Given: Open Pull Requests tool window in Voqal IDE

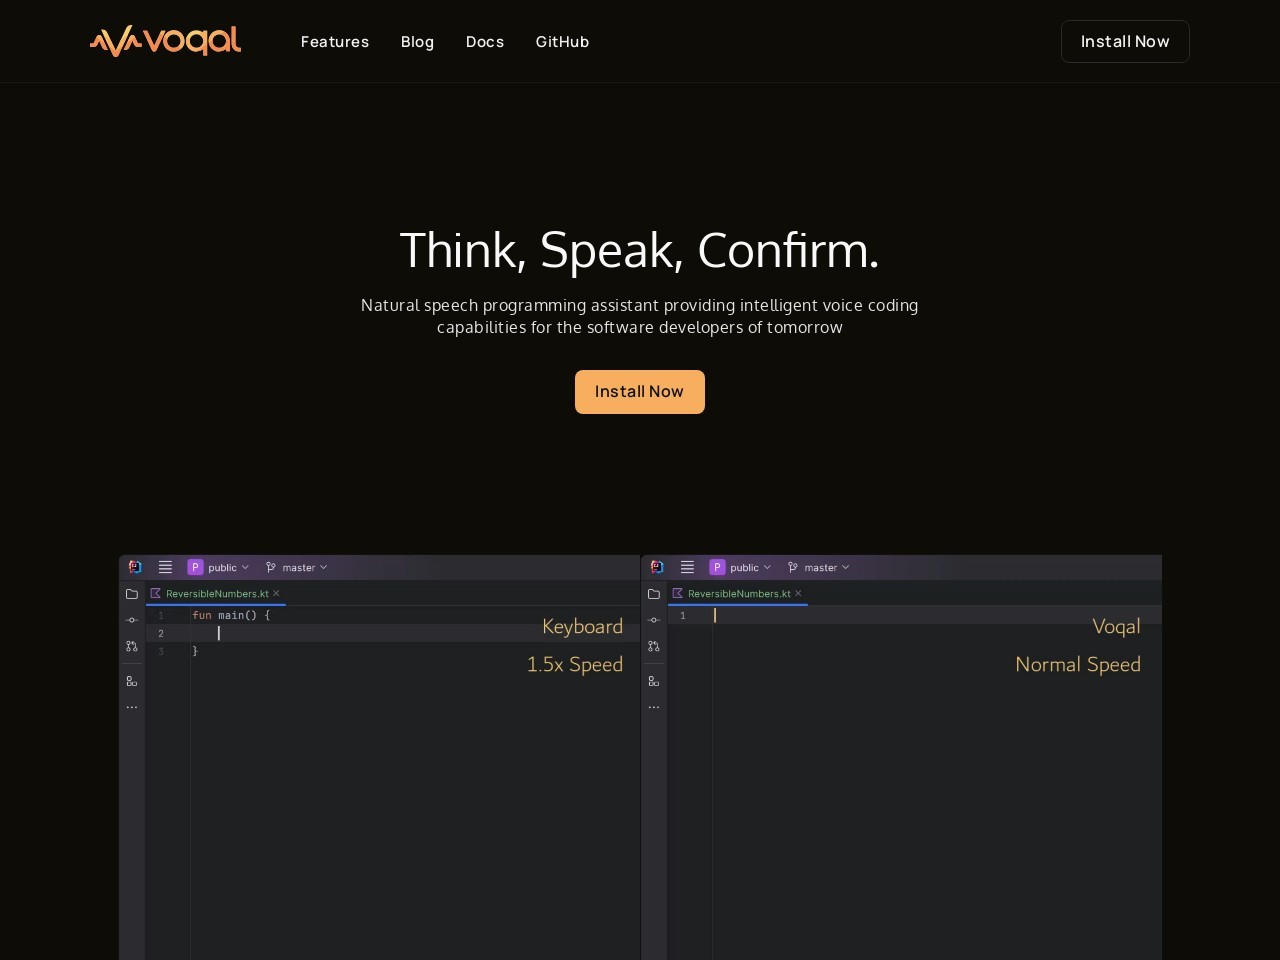Looking at the screenshot, I should [654, 646].
